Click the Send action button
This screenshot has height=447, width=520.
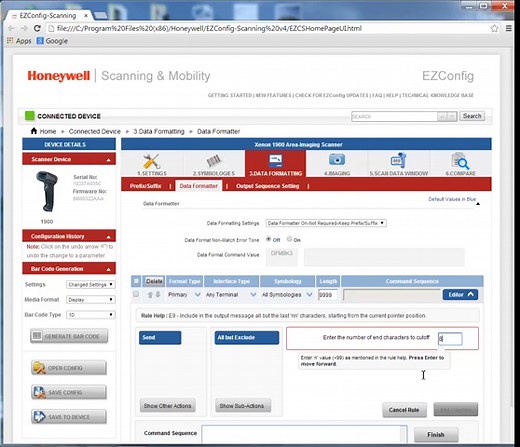coord(160,337)
